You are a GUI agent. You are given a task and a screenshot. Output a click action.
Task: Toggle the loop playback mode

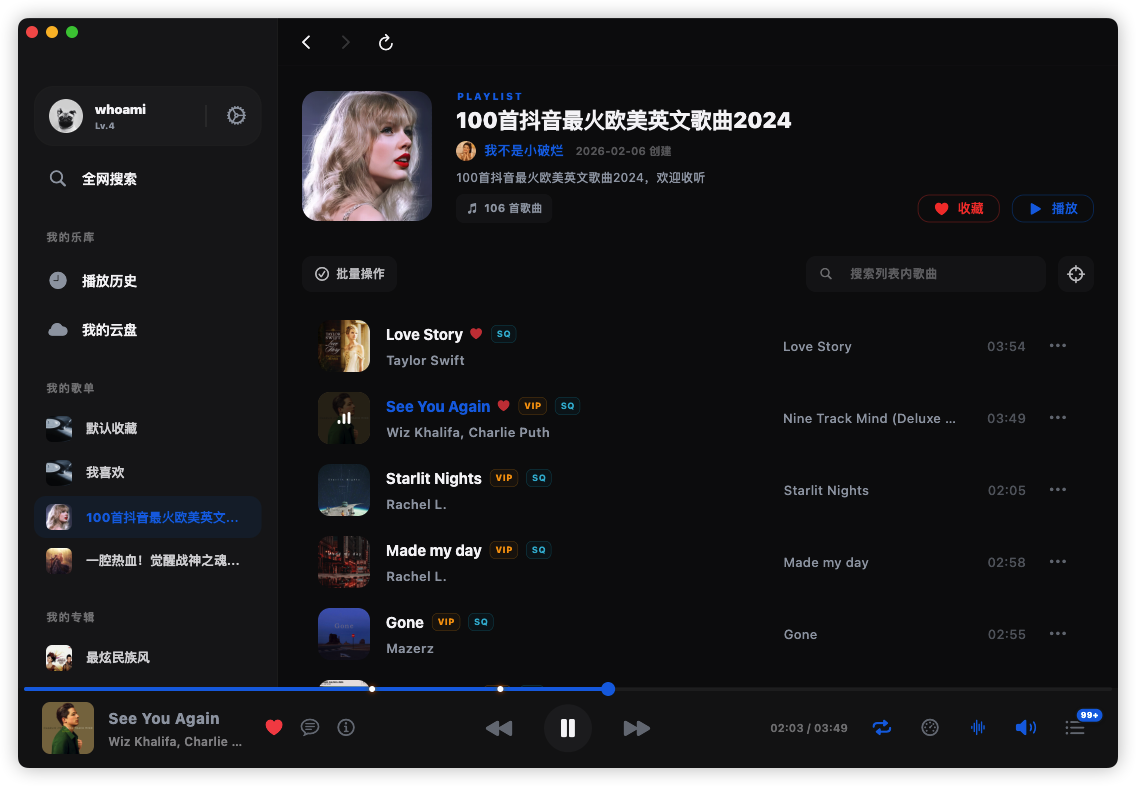882,727
